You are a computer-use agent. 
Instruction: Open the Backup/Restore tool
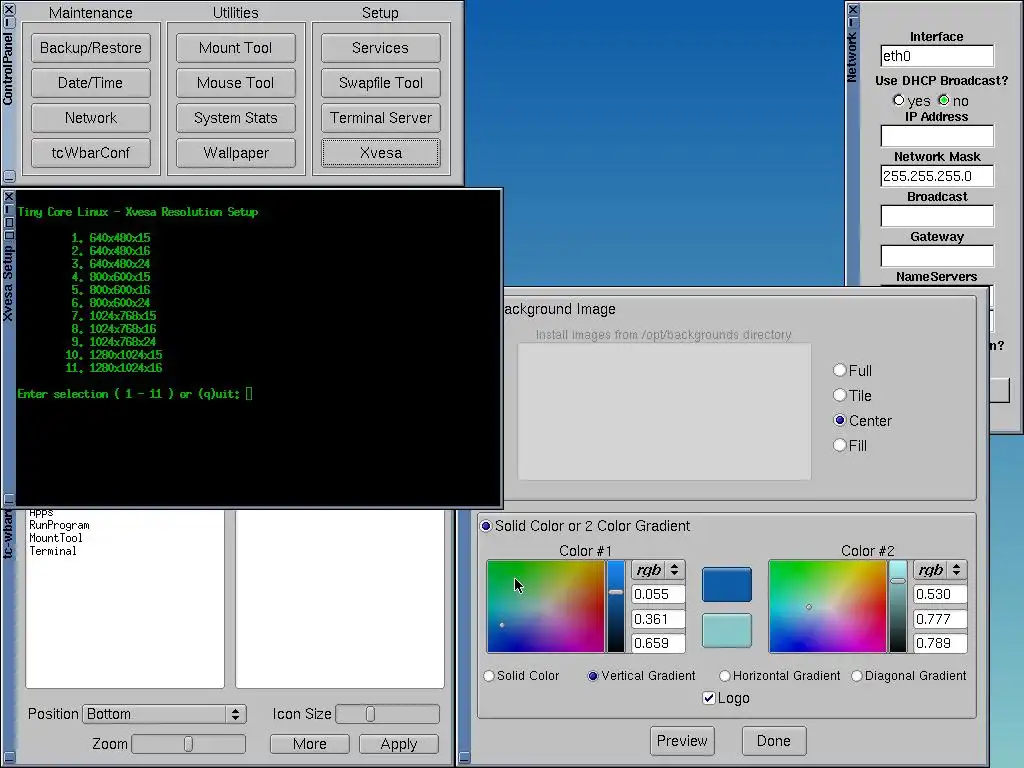click(91, 48)
